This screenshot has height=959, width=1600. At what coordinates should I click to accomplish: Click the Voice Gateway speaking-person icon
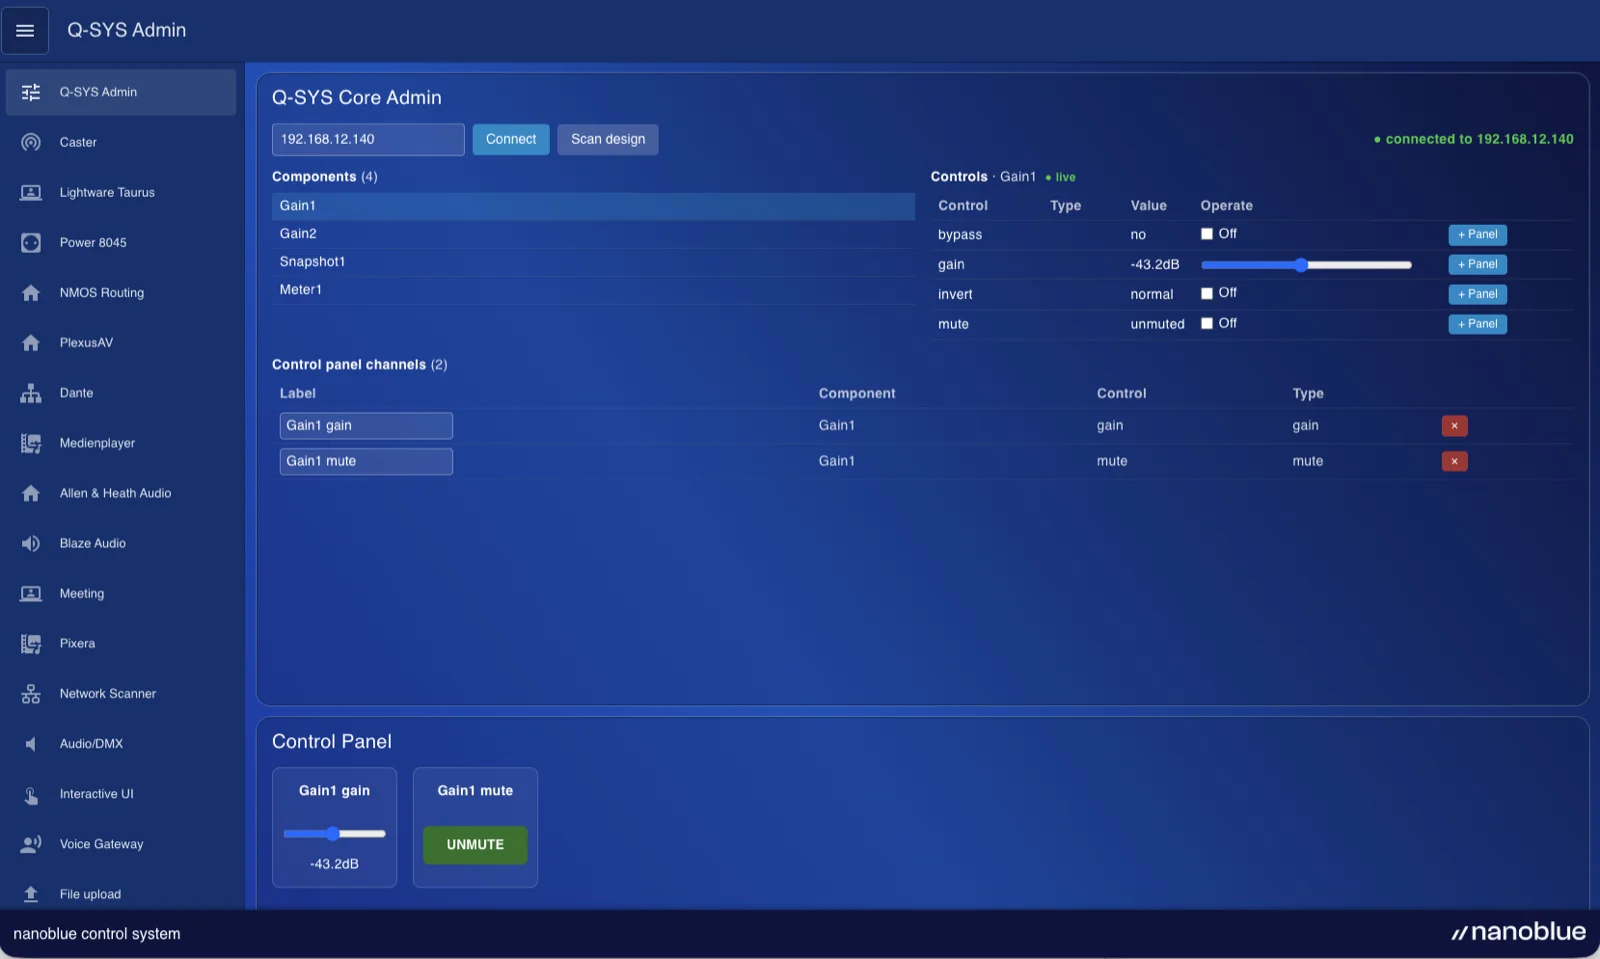[31, 844]
